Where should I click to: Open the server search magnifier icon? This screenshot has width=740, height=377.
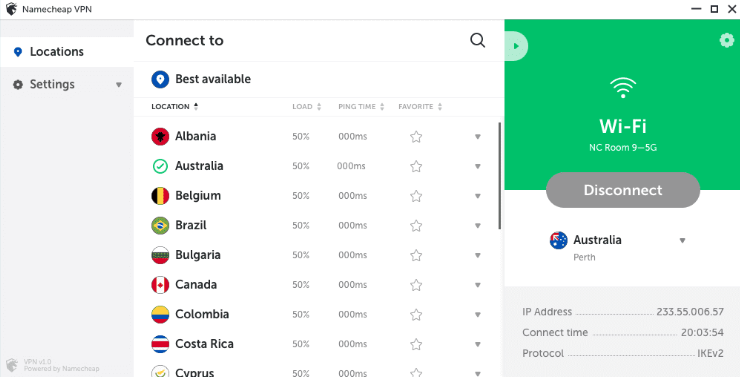coord(478,41)
